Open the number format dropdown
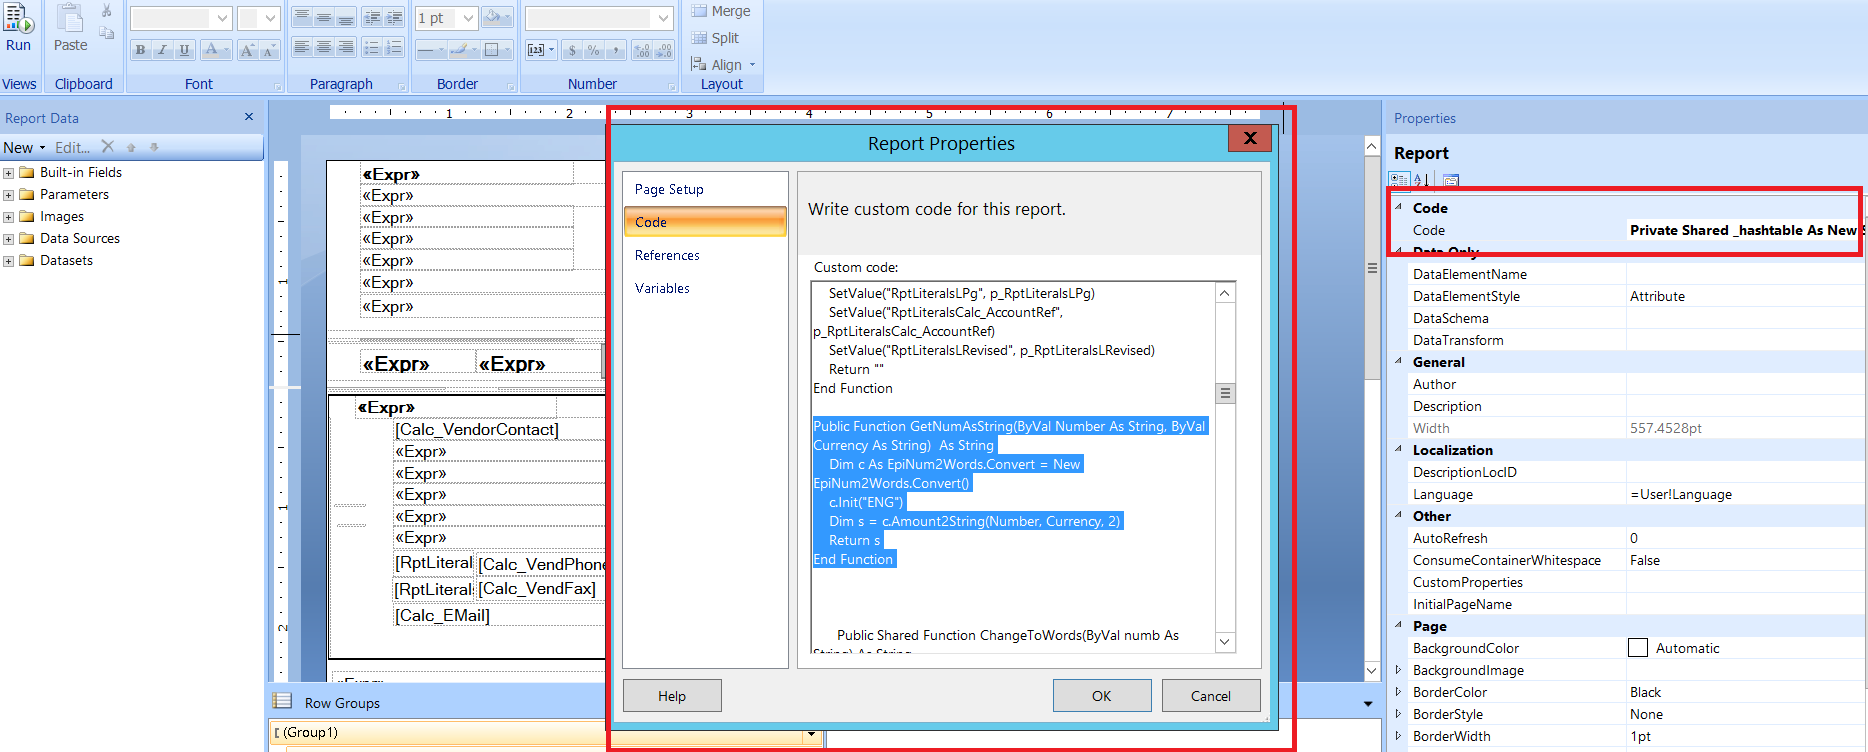Image resolution: width=1868 pixels, height=752 pixels. (662, 18)
